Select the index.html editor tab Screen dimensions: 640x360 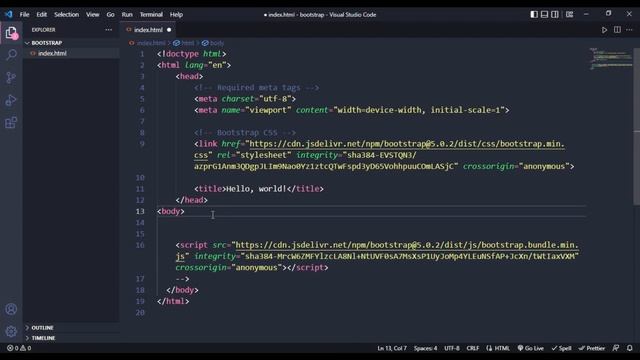coord(148,30)
